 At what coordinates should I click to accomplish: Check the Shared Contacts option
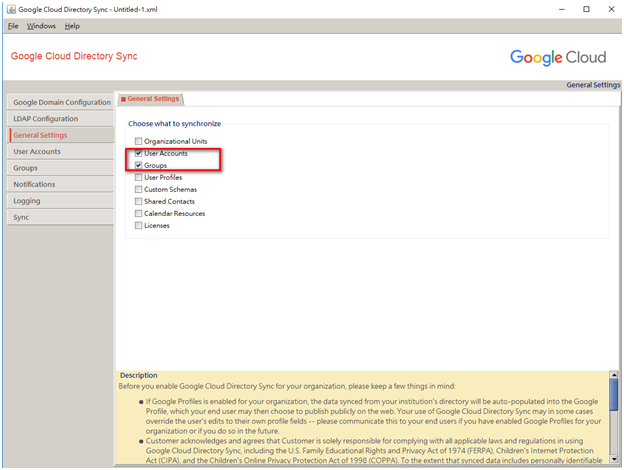pyautogui.click(x=139, y=201)
